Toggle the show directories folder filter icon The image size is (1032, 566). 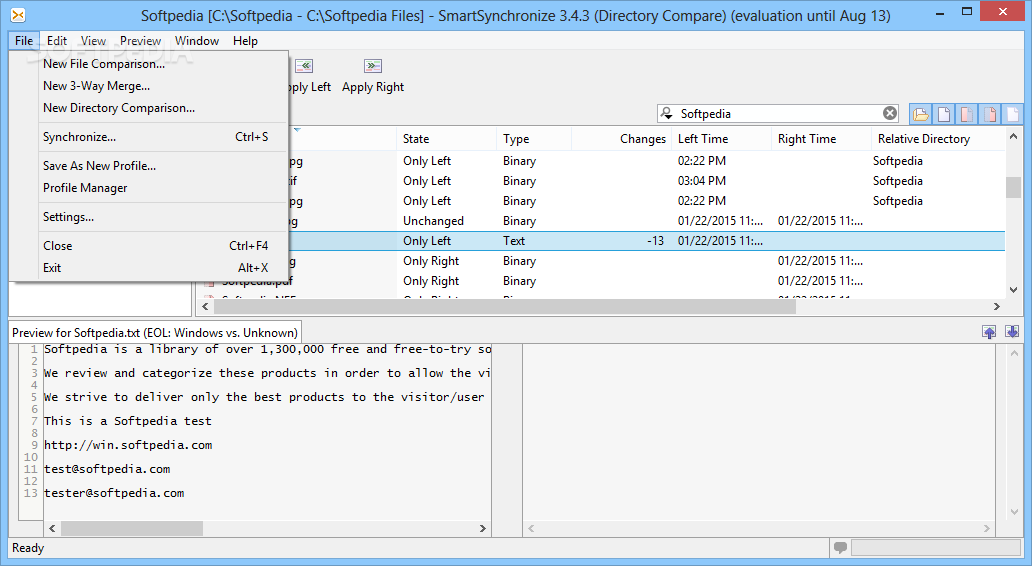(x=921, y=114)
